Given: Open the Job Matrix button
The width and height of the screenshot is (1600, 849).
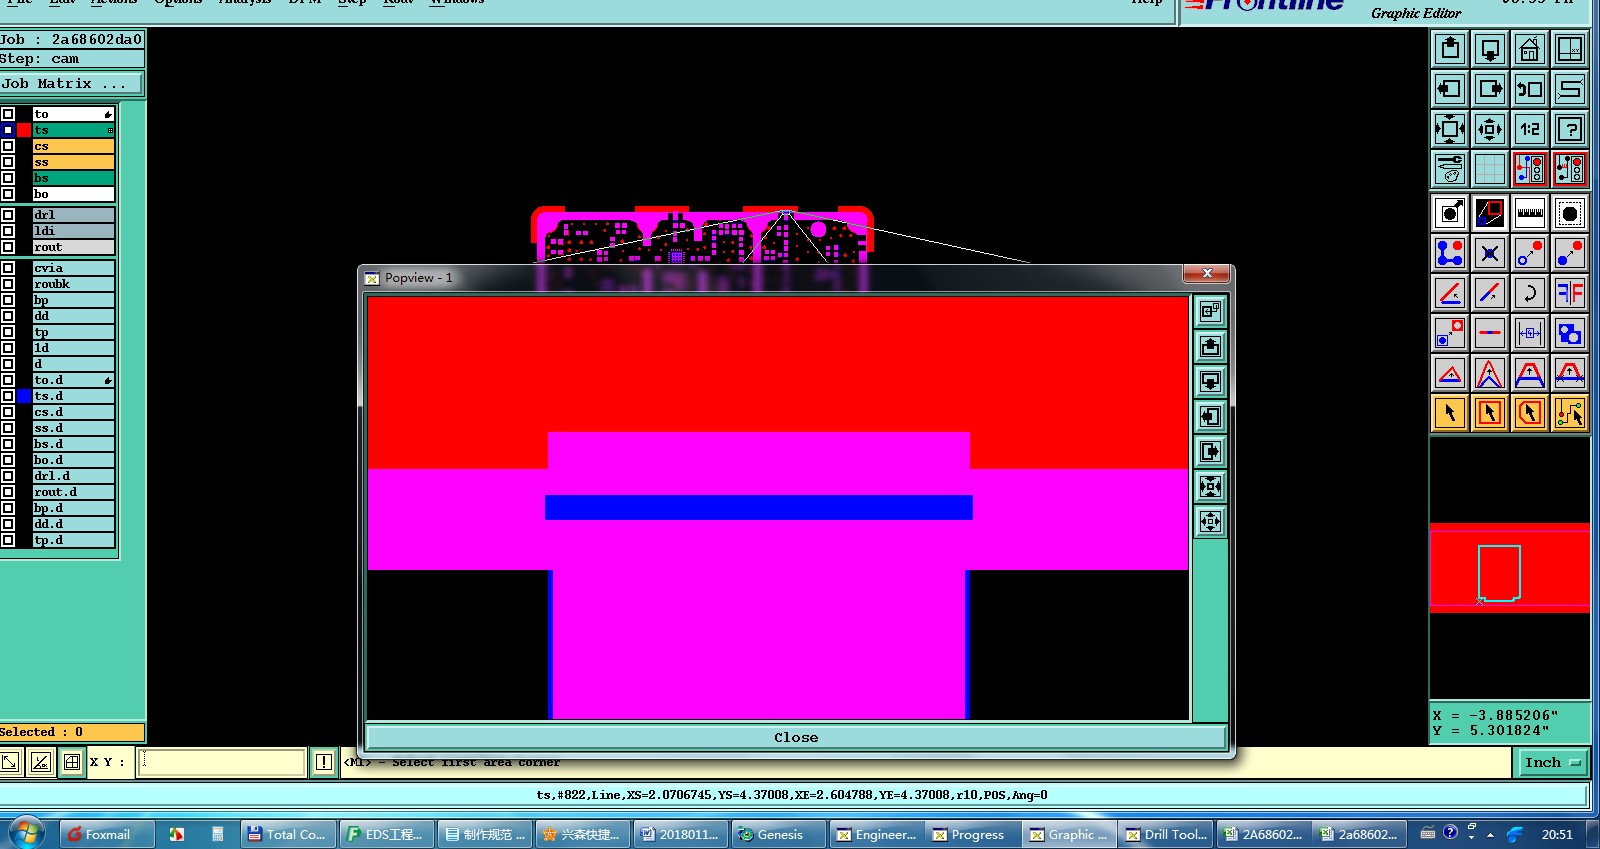Looking at the screenshot, I should pos(72,84).
